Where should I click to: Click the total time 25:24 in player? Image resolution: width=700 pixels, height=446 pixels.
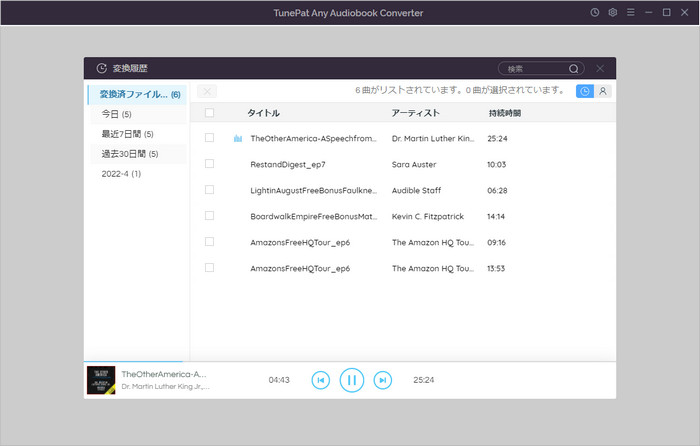click(x=424, y=380)
